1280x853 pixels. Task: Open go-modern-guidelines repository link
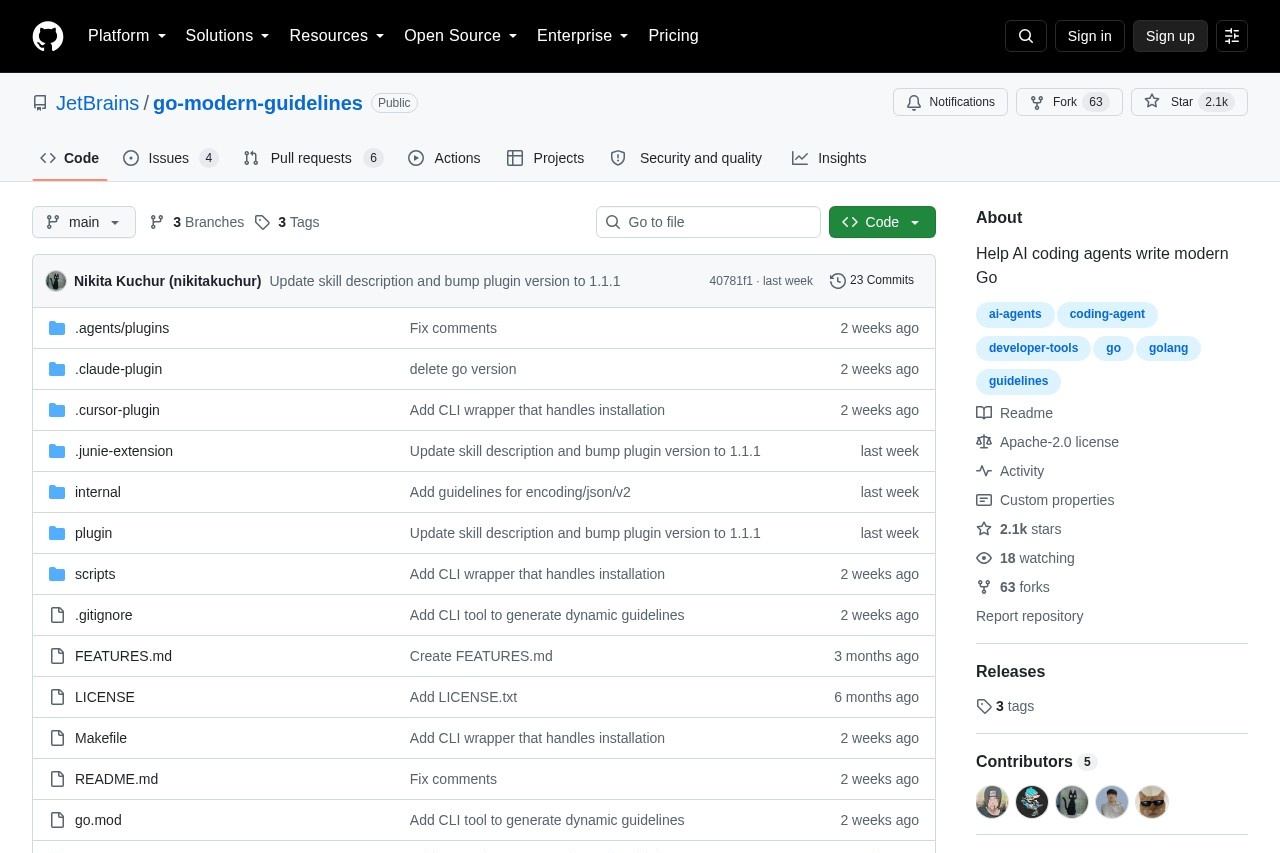pos(258,103)
